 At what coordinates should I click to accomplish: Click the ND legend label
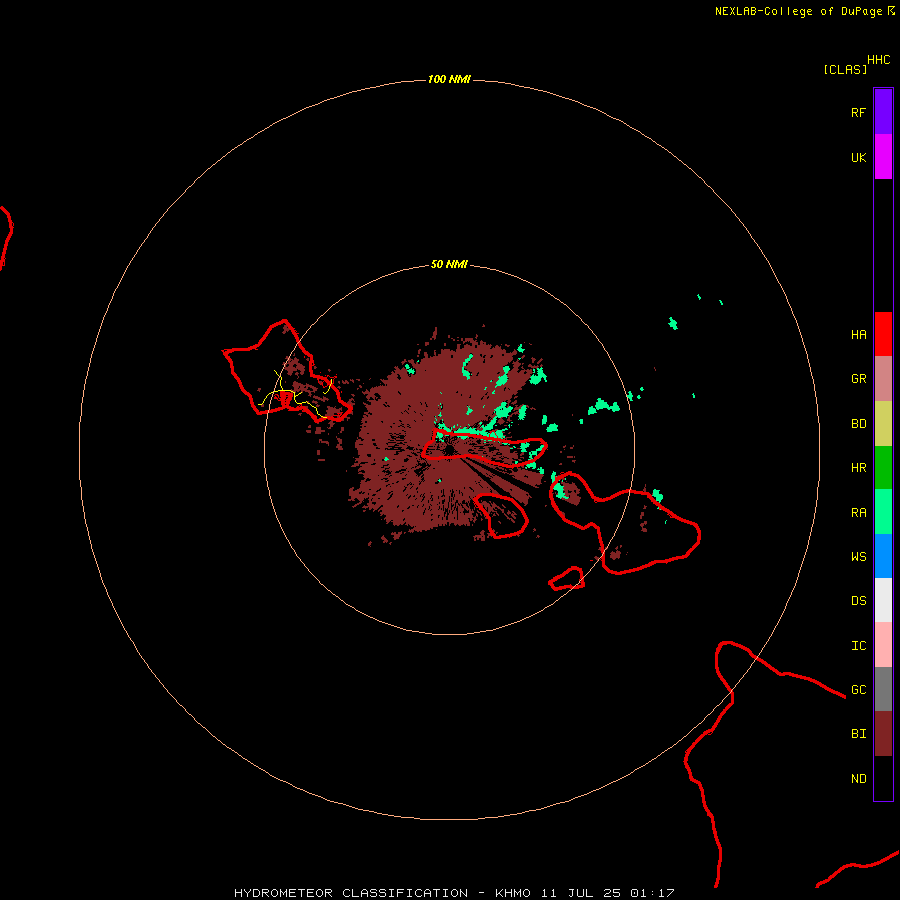click(859, 779)
